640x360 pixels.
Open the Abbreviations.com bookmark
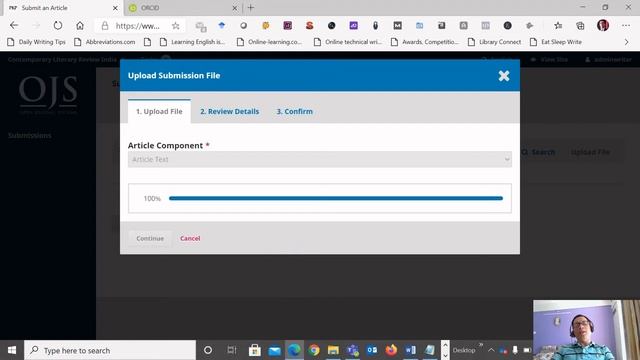tap(105, 42)
